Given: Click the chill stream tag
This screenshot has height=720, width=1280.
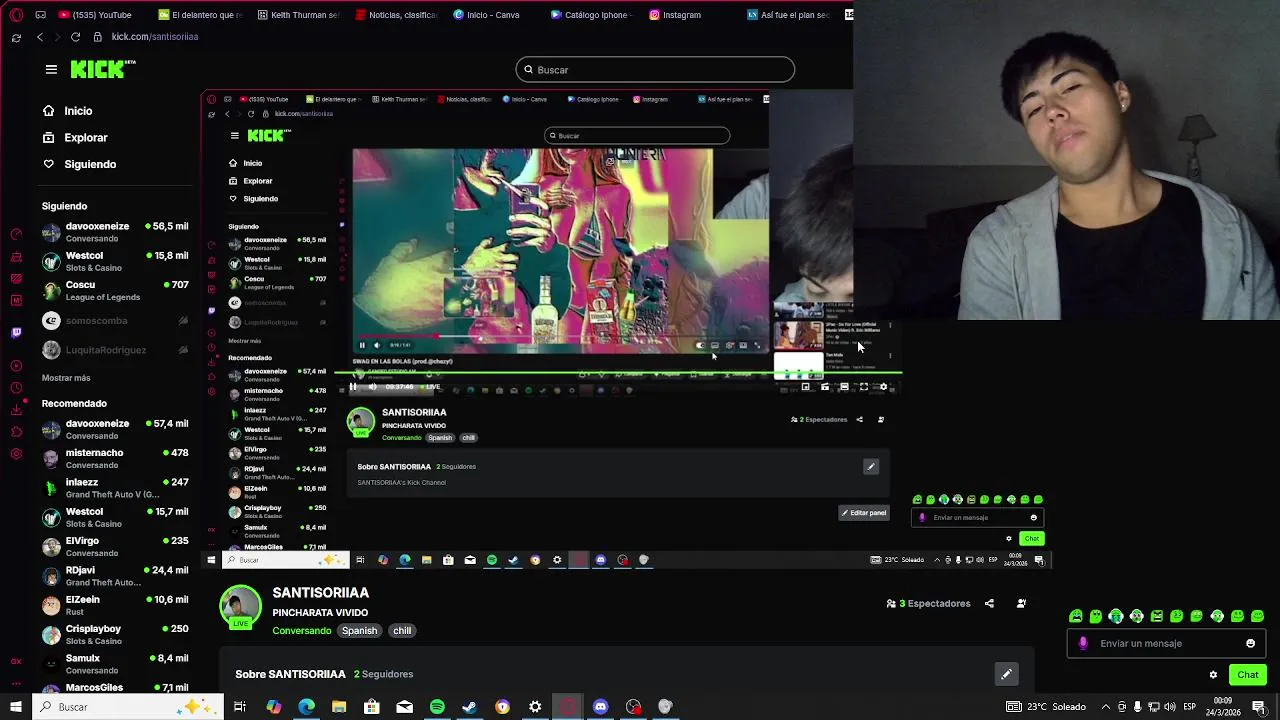Looking at the screenshot, I should 402,631.
